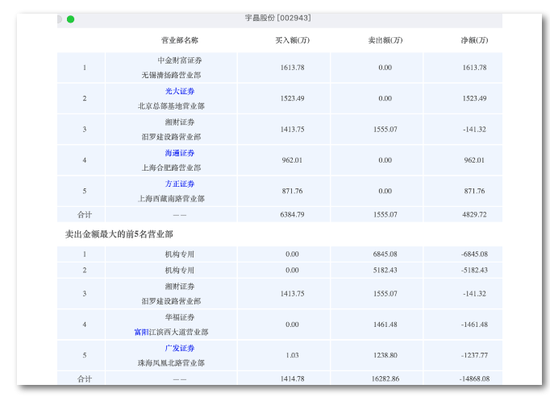Click net amount -1237.77
This screenshot has width=550, height=397.
(x=474, y=356)
